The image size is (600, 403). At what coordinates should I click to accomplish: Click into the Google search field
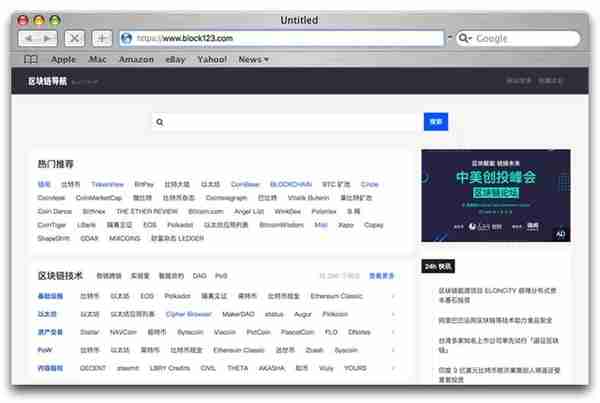[x=518, y=38]
